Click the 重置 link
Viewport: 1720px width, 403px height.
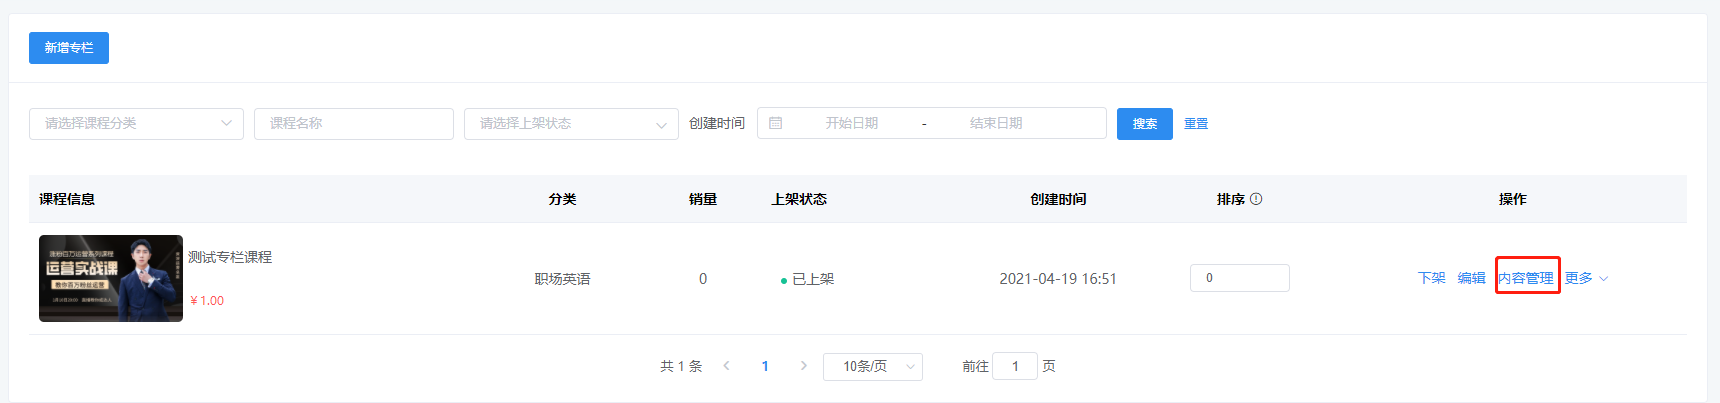tap(1196, 124)
